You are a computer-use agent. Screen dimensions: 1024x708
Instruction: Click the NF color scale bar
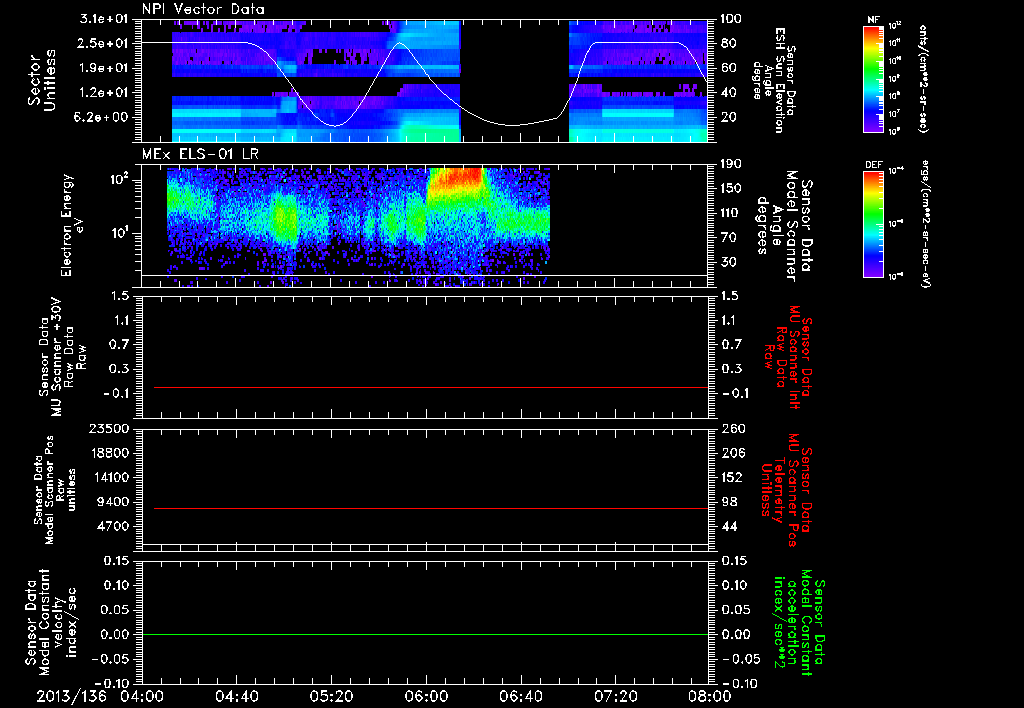(x=873, y=78)
